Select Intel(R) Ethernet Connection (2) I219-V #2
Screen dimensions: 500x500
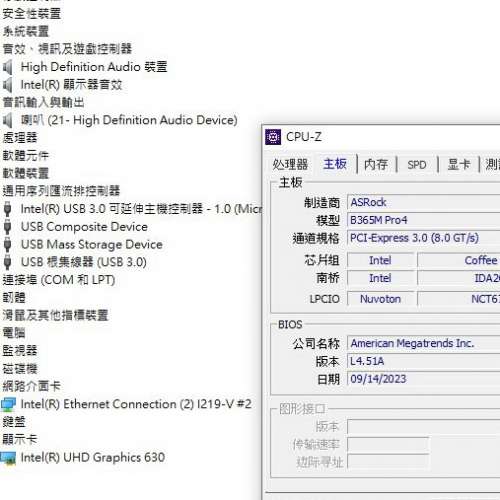click(x=136, y=404)
